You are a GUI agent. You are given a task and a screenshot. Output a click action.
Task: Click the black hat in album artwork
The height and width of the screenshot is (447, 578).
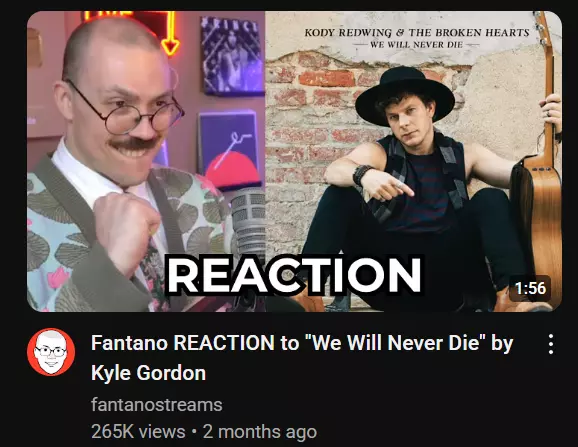tap(405, 97)
